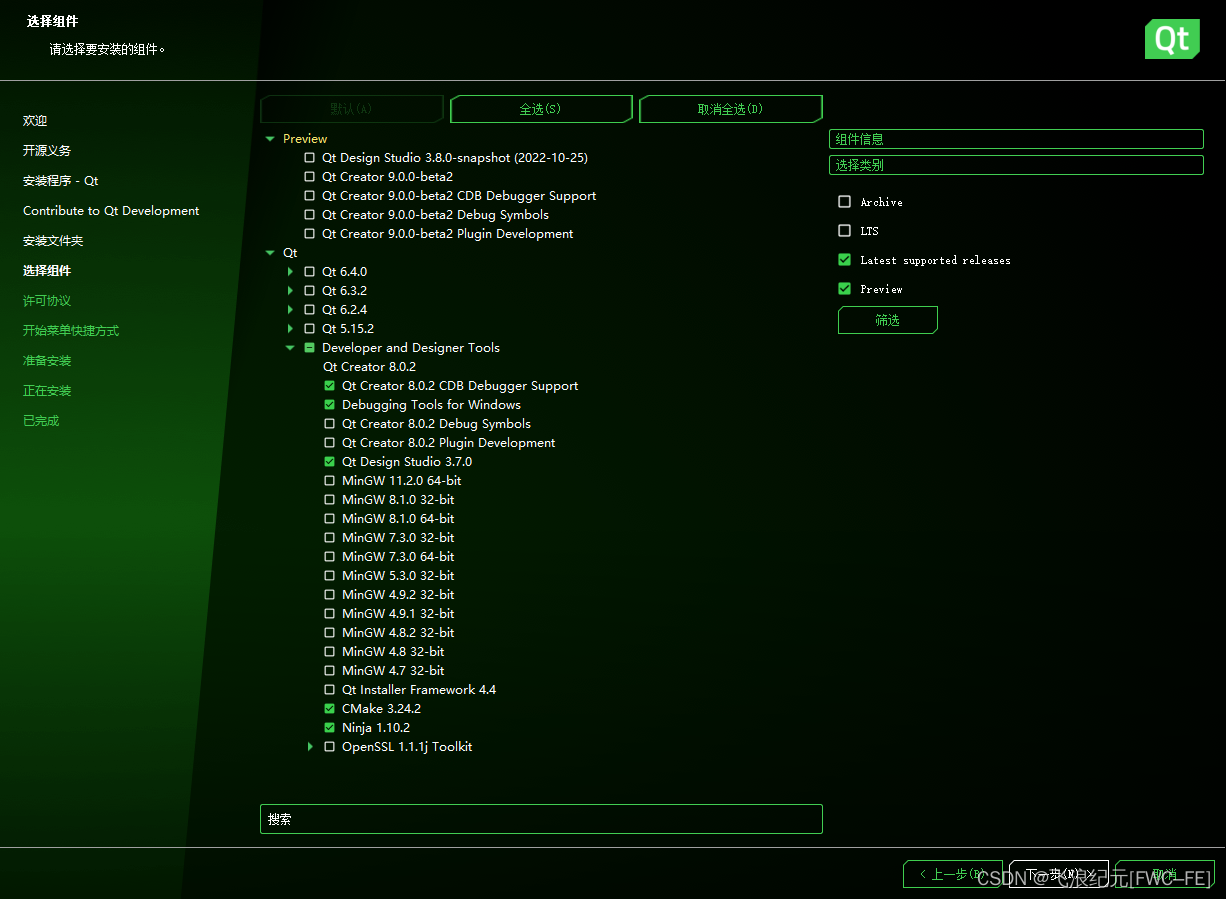Enable the LTS category filter

844,231
